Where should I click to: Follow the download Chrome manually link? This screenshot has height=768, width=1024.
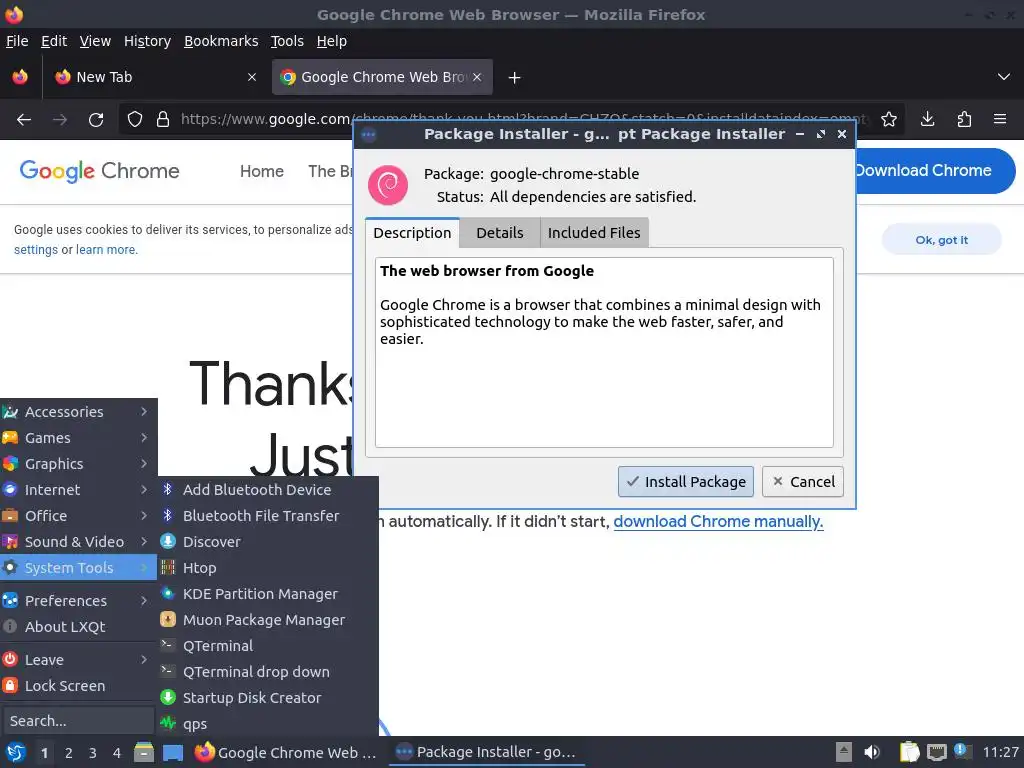click(x=718, y=522)
